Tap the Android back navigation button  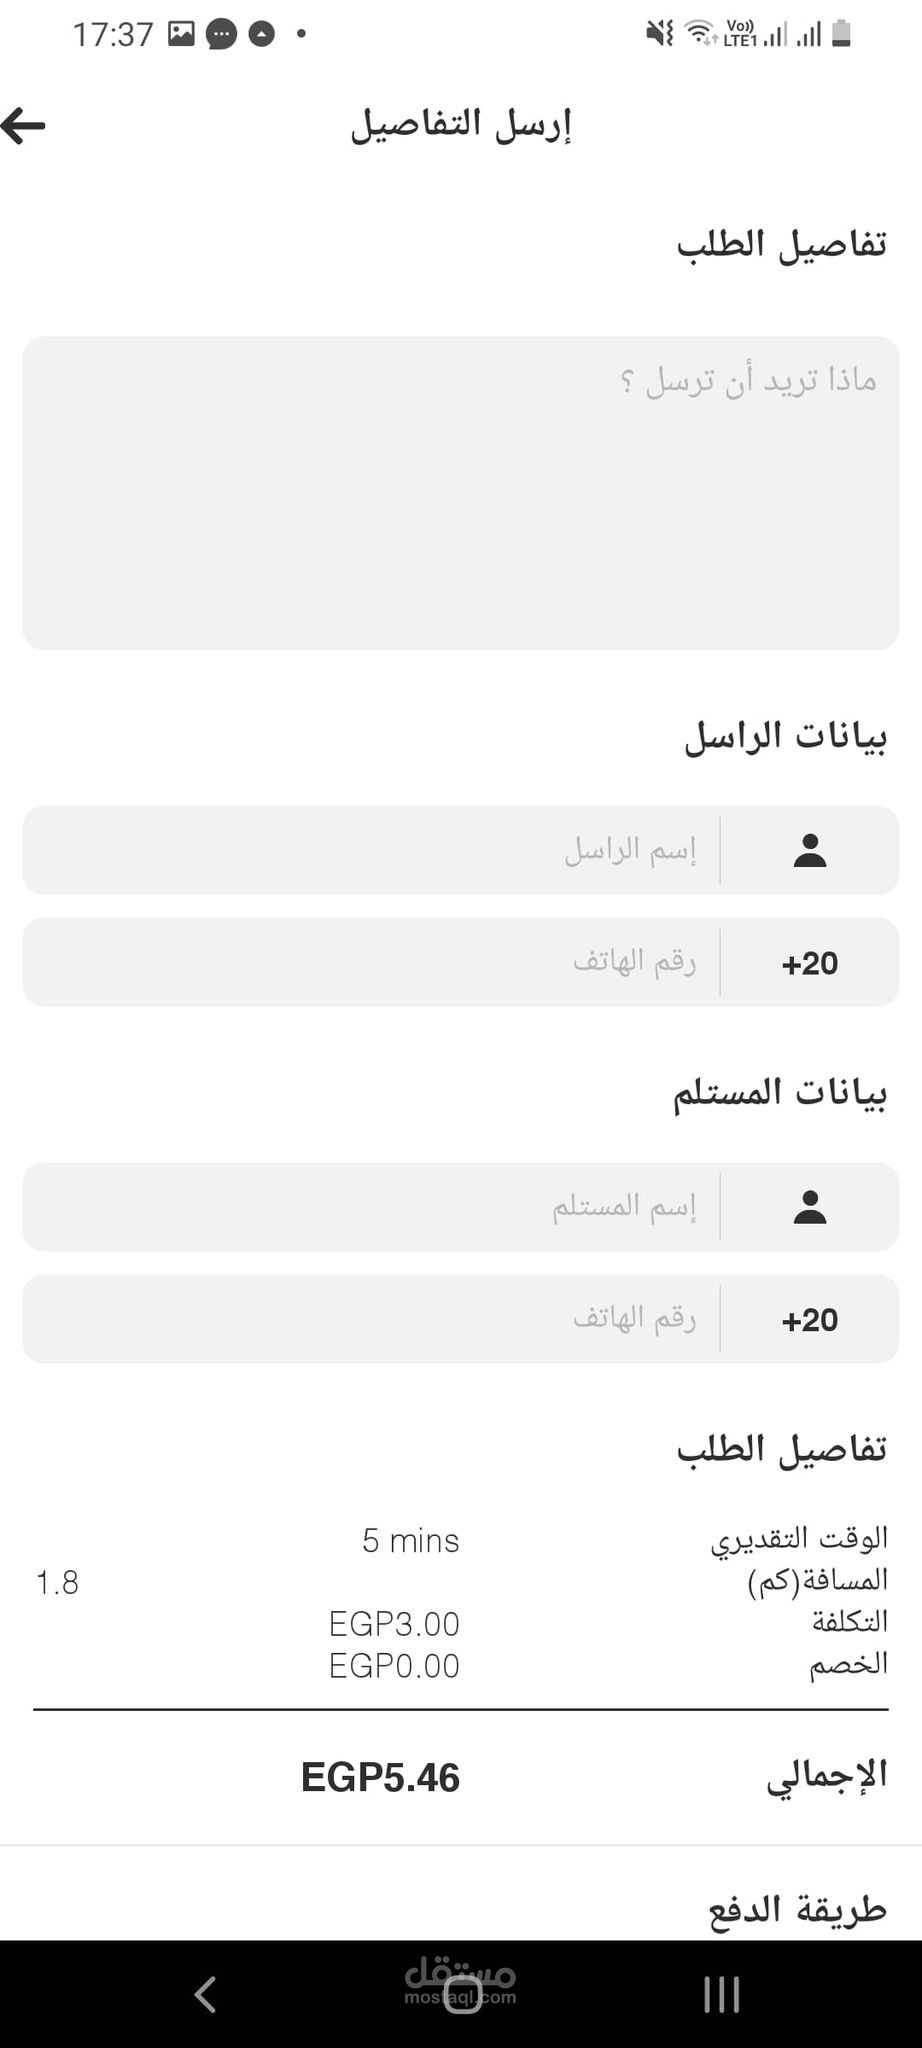[x=205, y=1994]
